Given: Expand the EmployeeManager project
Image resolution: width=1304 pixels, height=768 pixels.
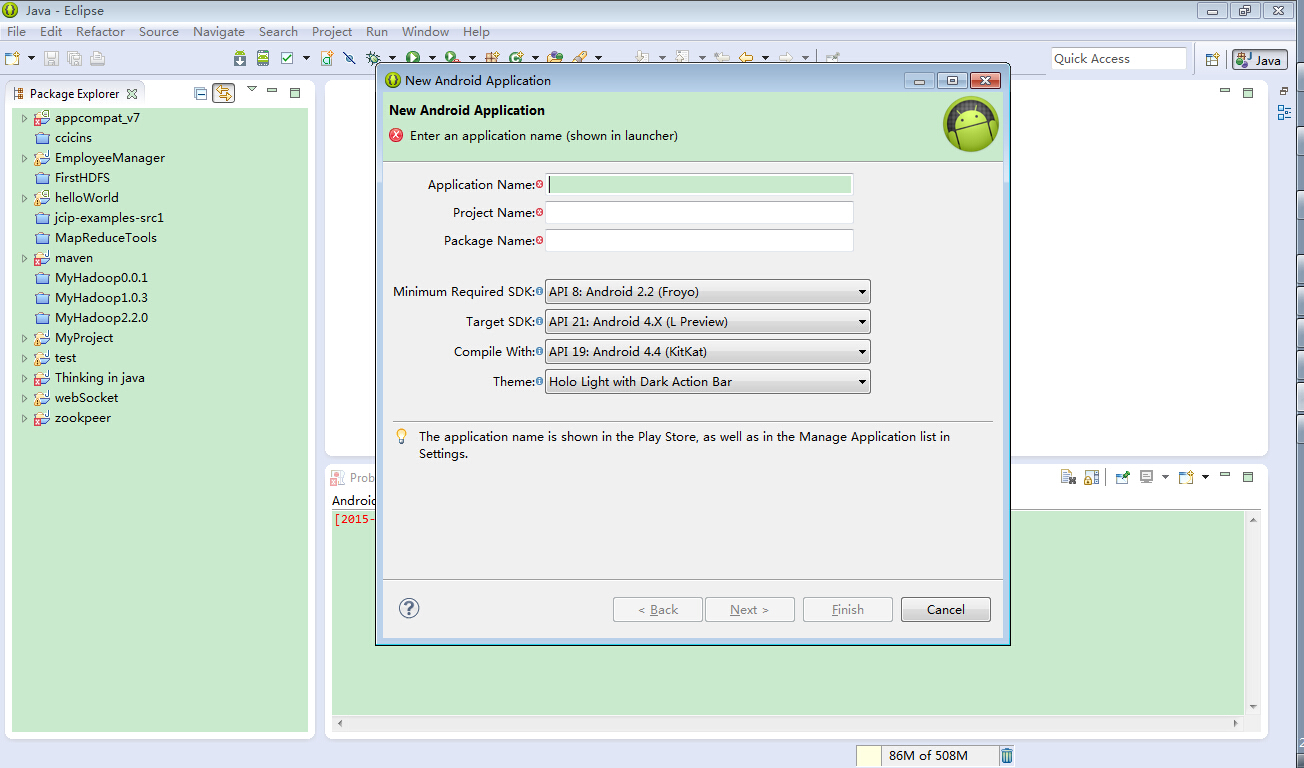Looking at the screenshot, I should [25, 158].
